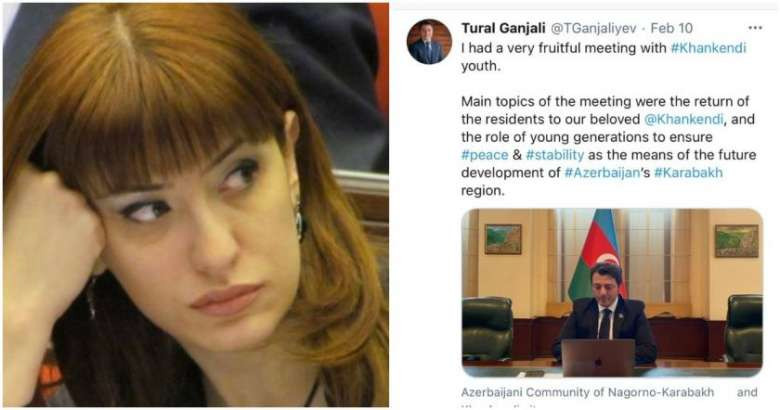The image size is (780, 410).
Task: Click the word 'and' beside the caption
Action: click(747, 393)
